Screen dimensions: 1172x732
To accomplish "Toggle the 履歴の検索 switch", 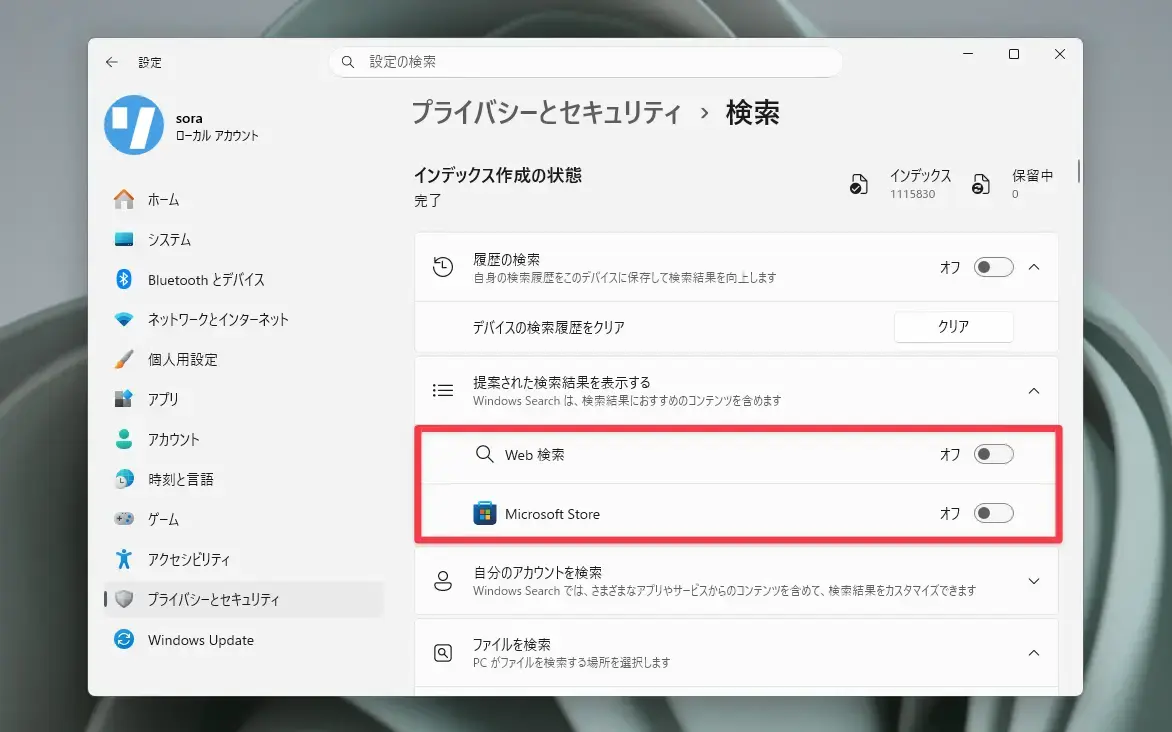I will point(993,267).
